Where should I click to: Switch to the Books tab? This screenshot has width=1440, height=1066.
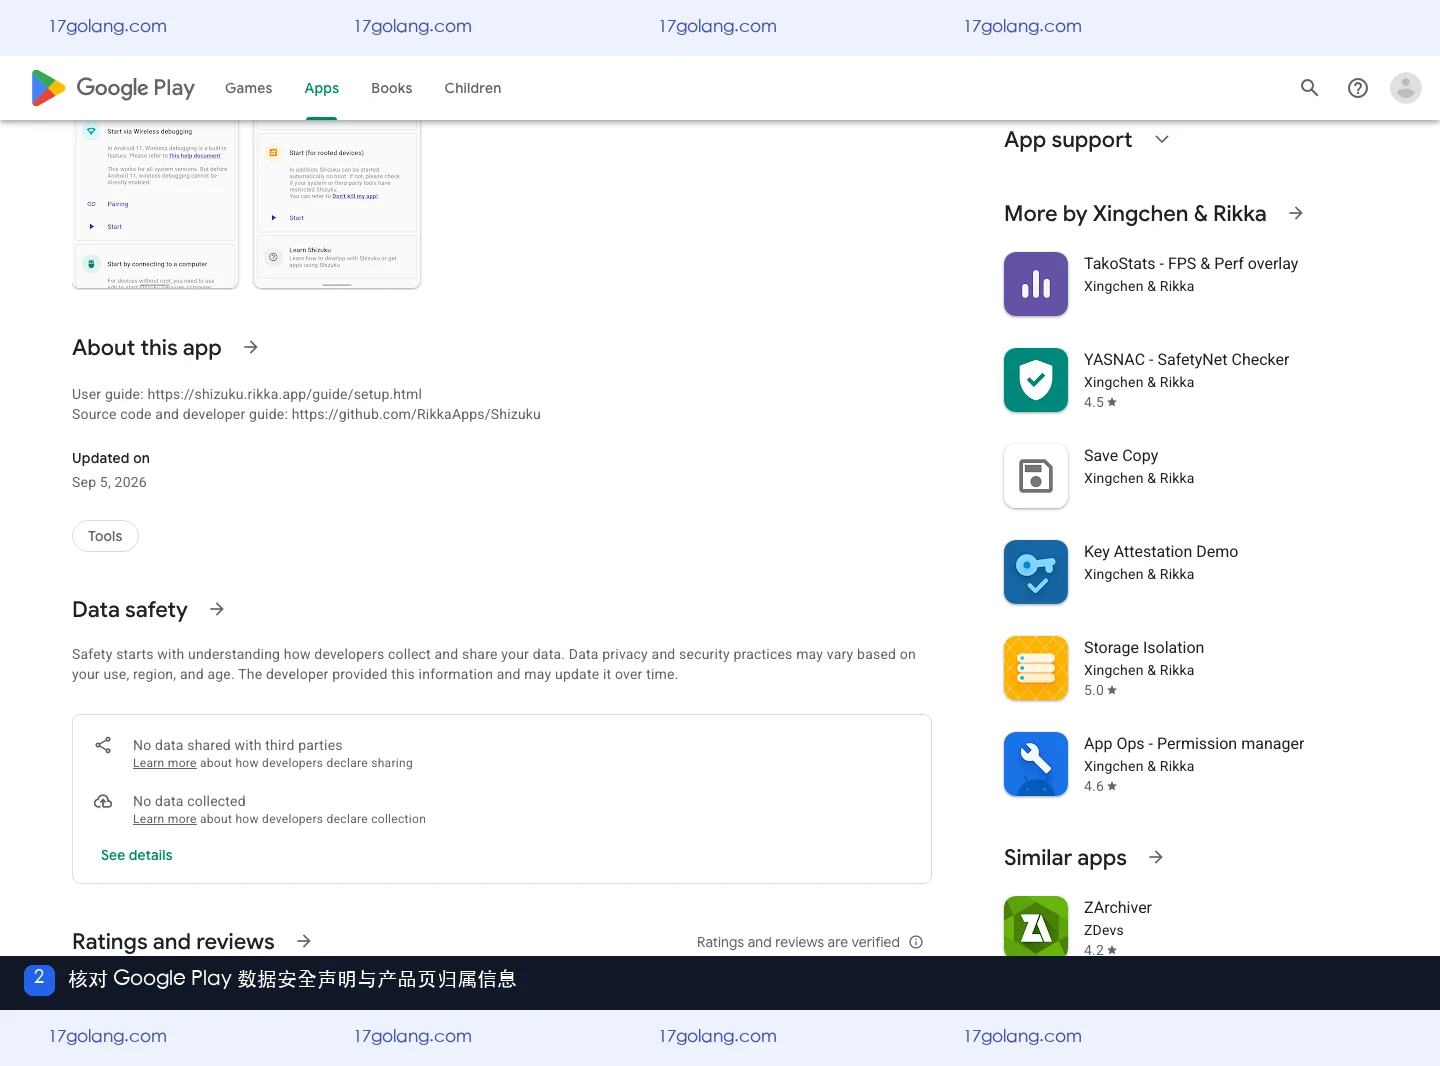pos(392,88)
